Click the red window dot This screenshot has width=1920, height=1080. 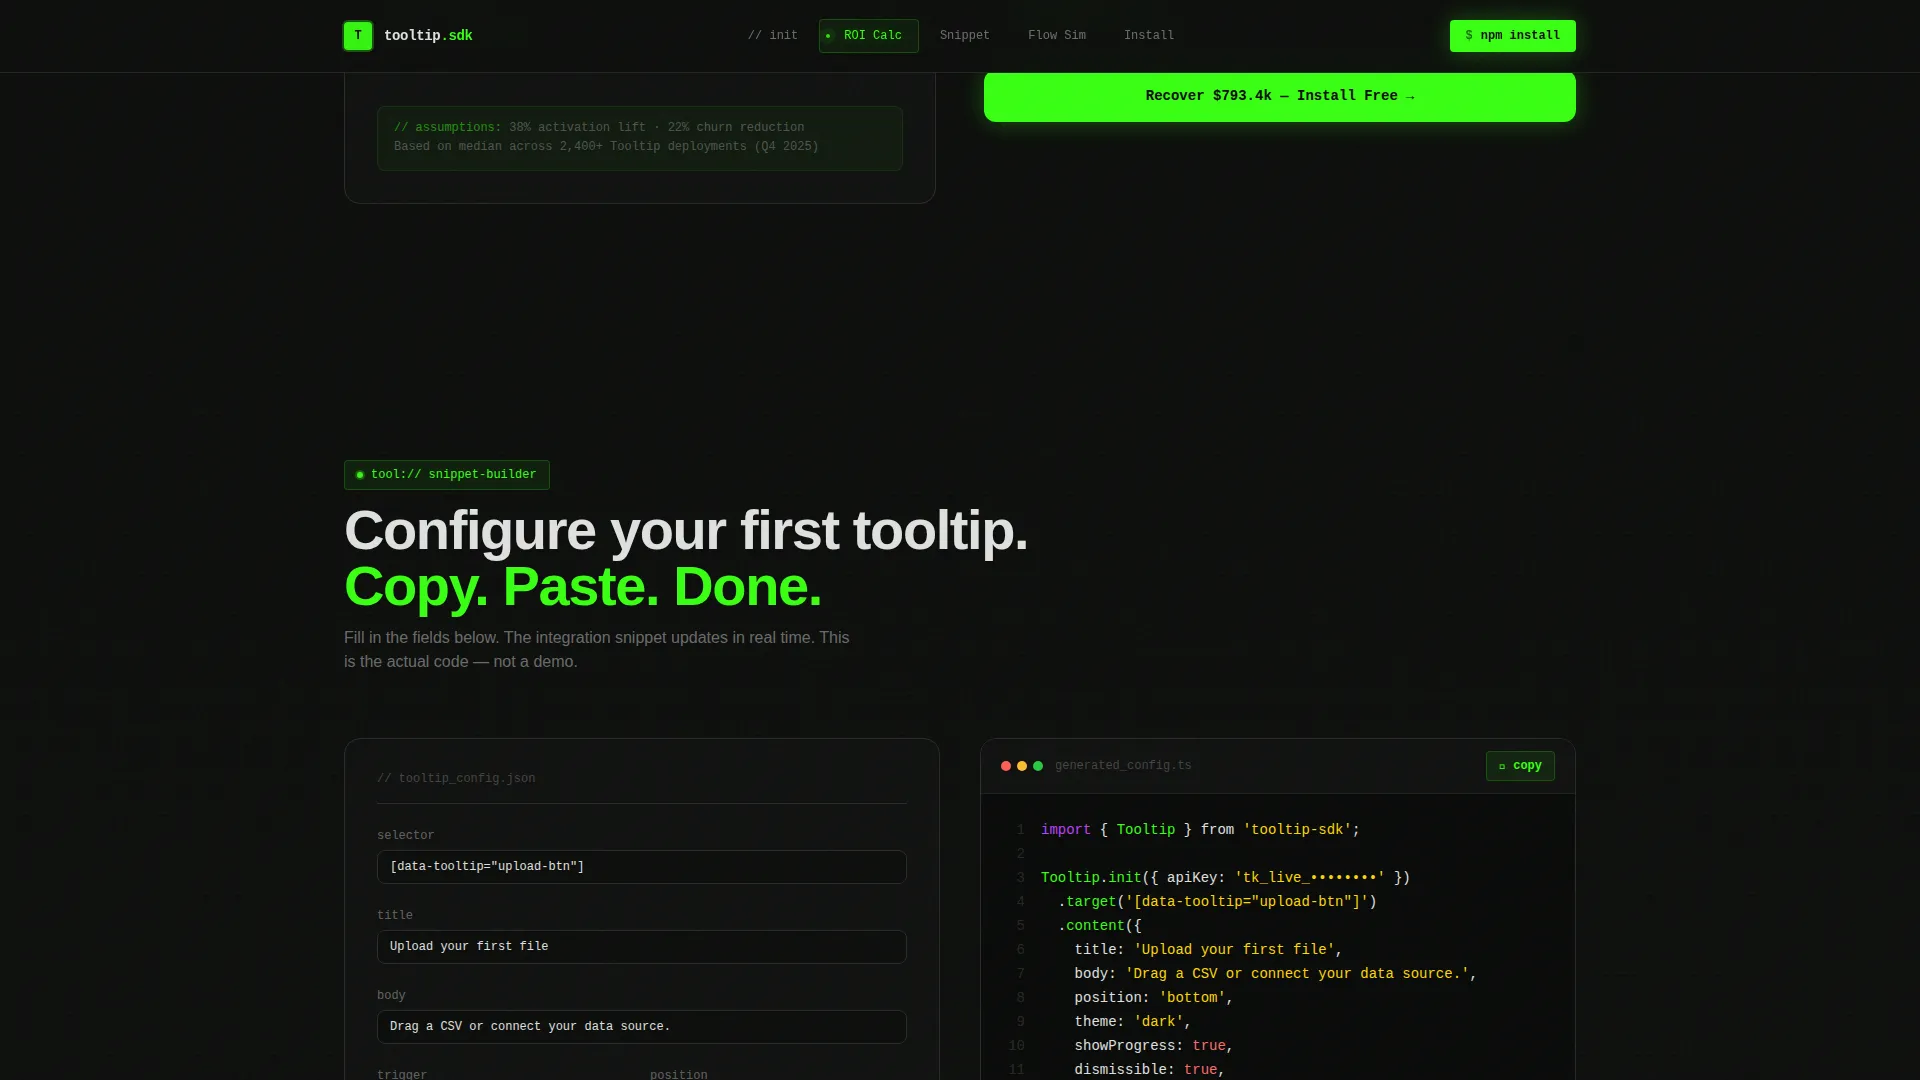point(1006,766)
